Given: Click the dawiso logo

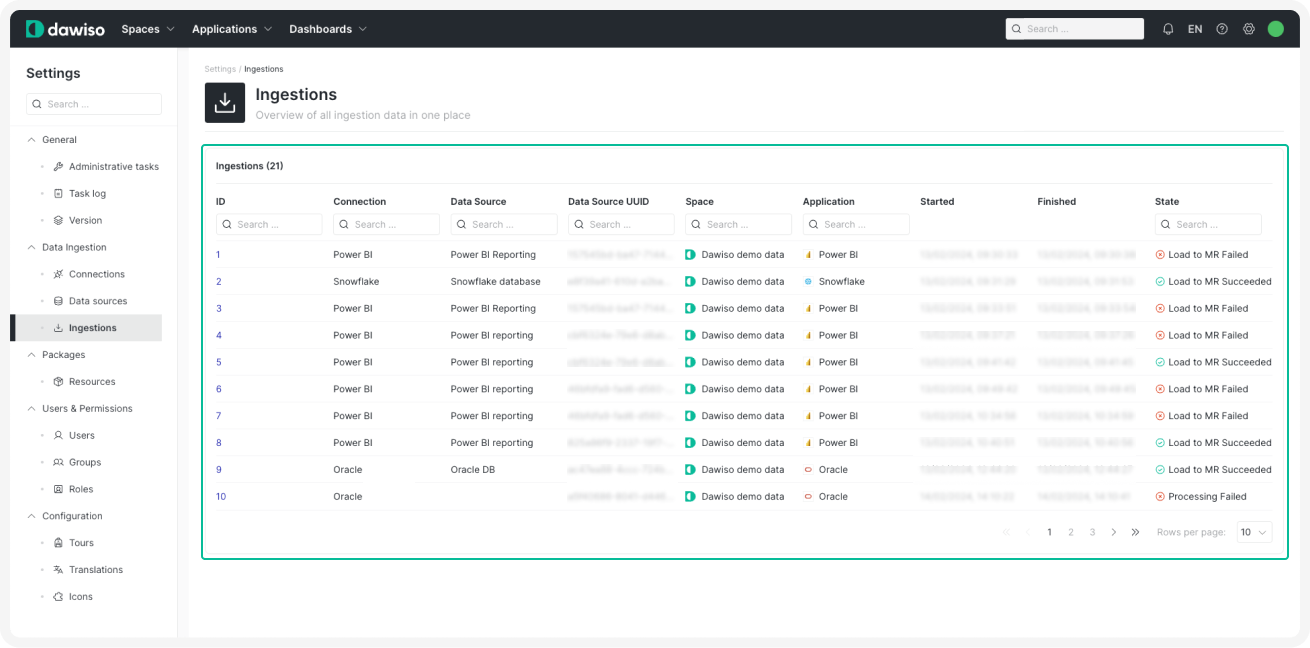Looking at the screenshot, I should click(x=63, y=29).
